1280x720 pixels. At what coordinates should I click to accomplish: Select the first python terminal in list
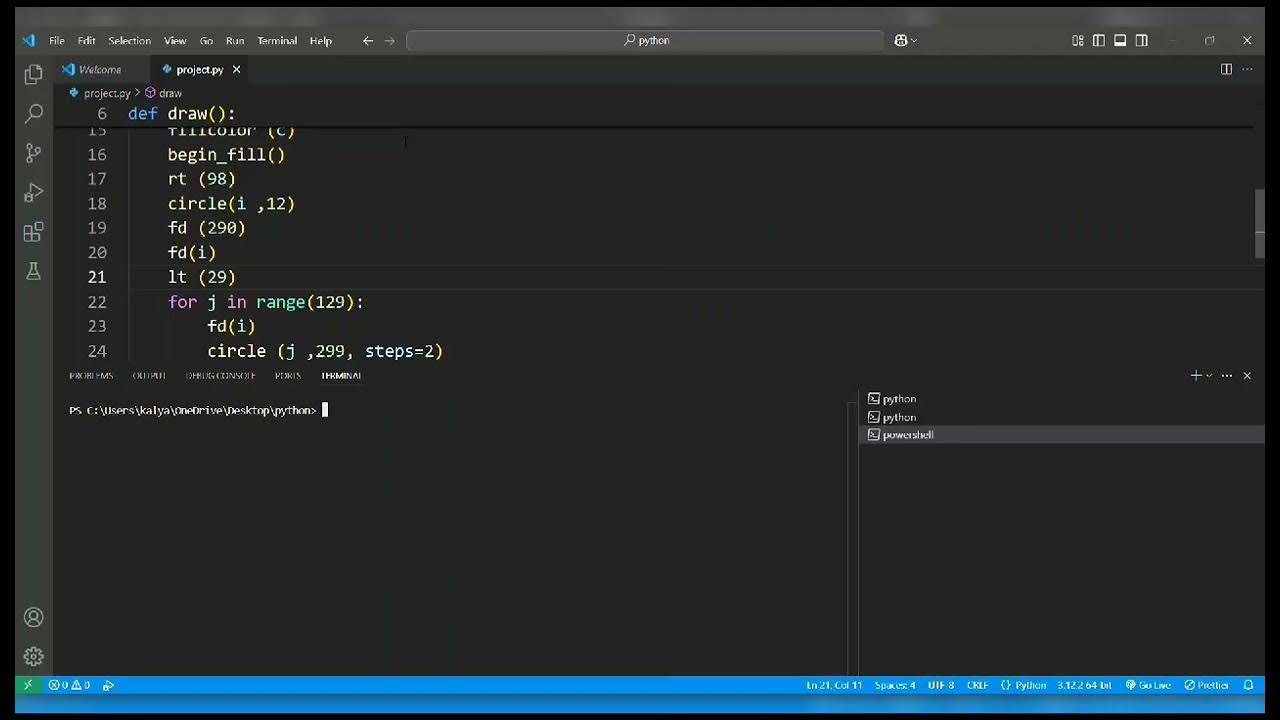[x=1061, y=399]
